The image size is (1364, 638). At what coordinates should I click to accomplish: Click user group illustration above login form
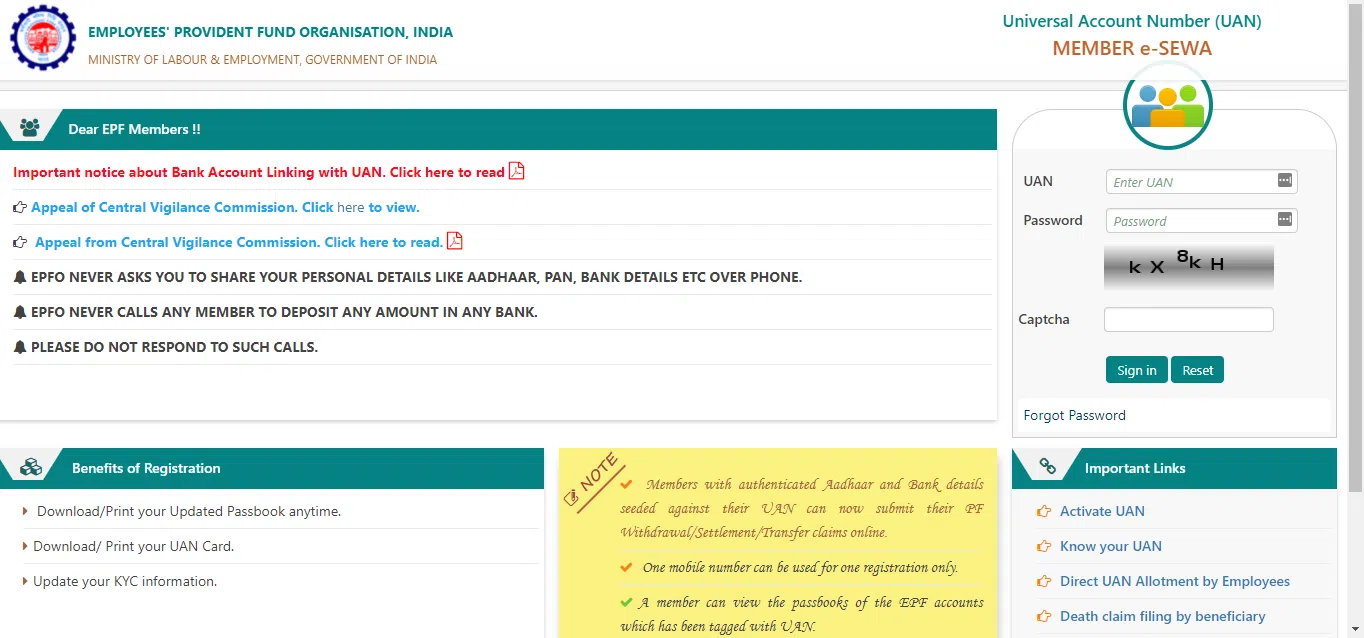[x=1167, y=104]
